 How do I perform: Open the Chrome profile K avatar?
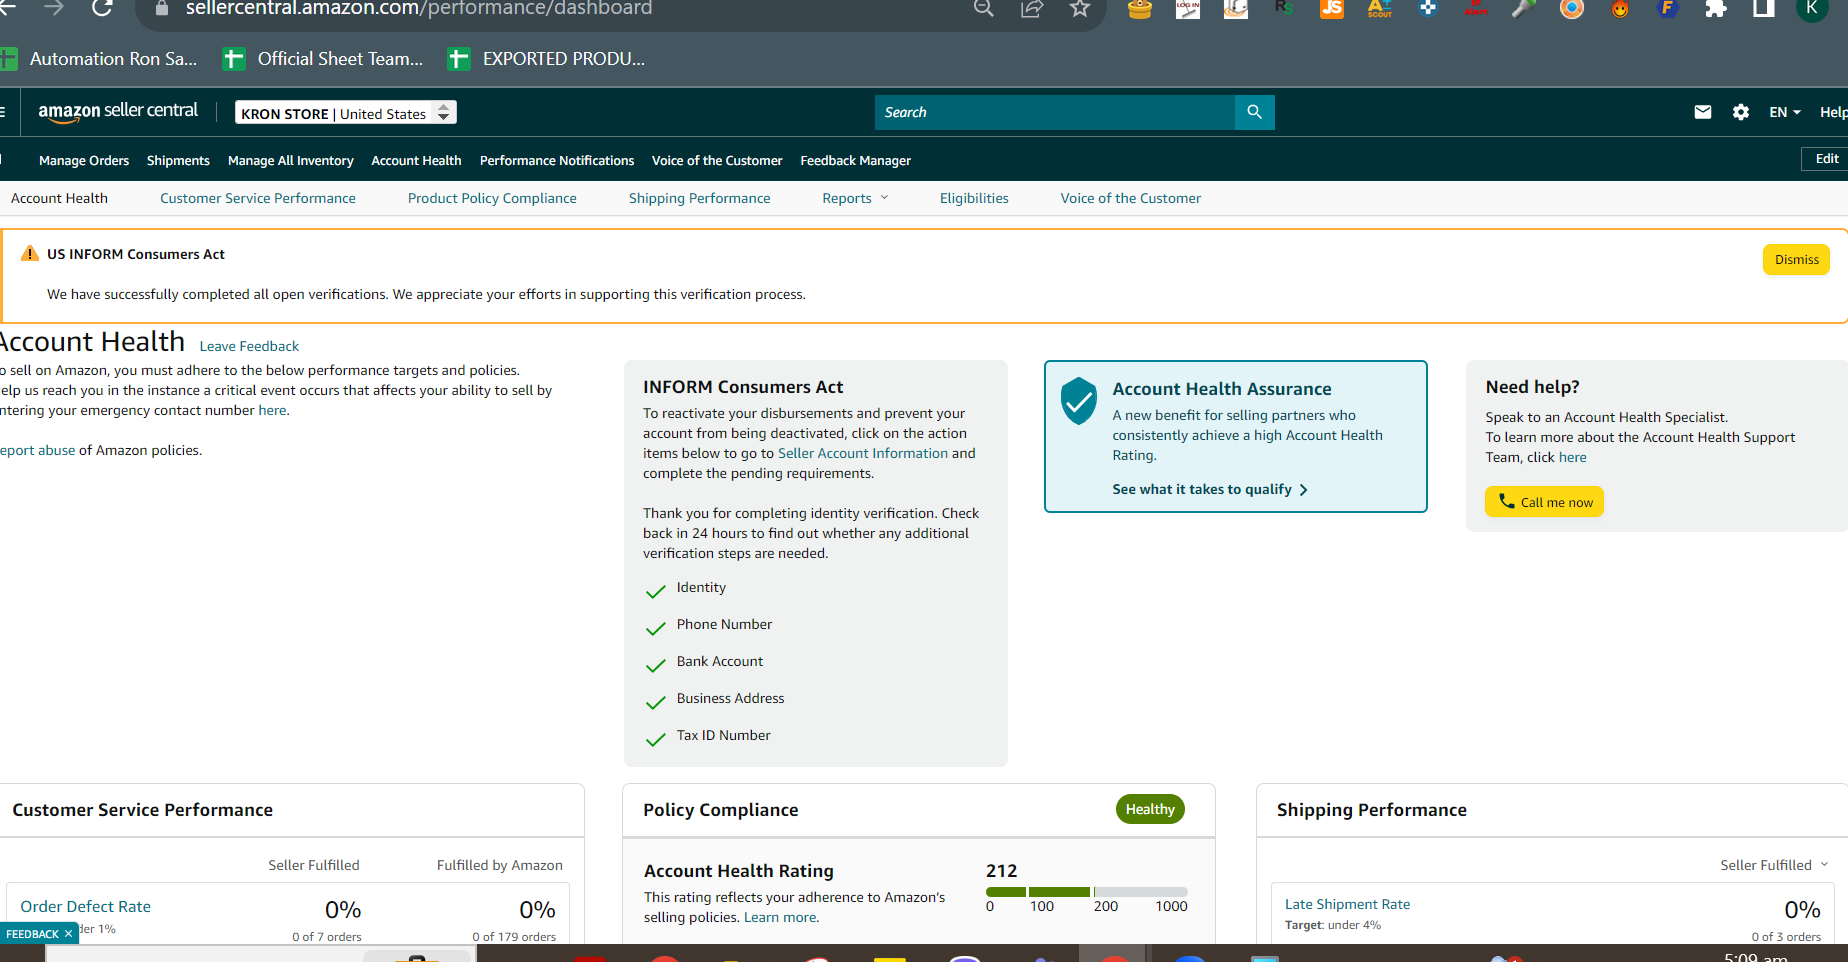(1812, 8)
